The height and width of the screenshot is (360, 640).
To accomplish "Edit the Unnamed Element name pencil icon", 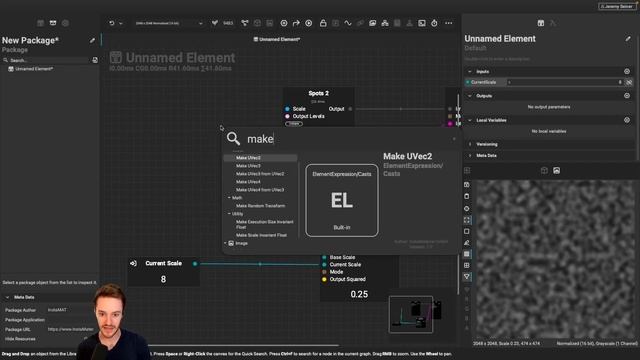I will tap(628, 39).
